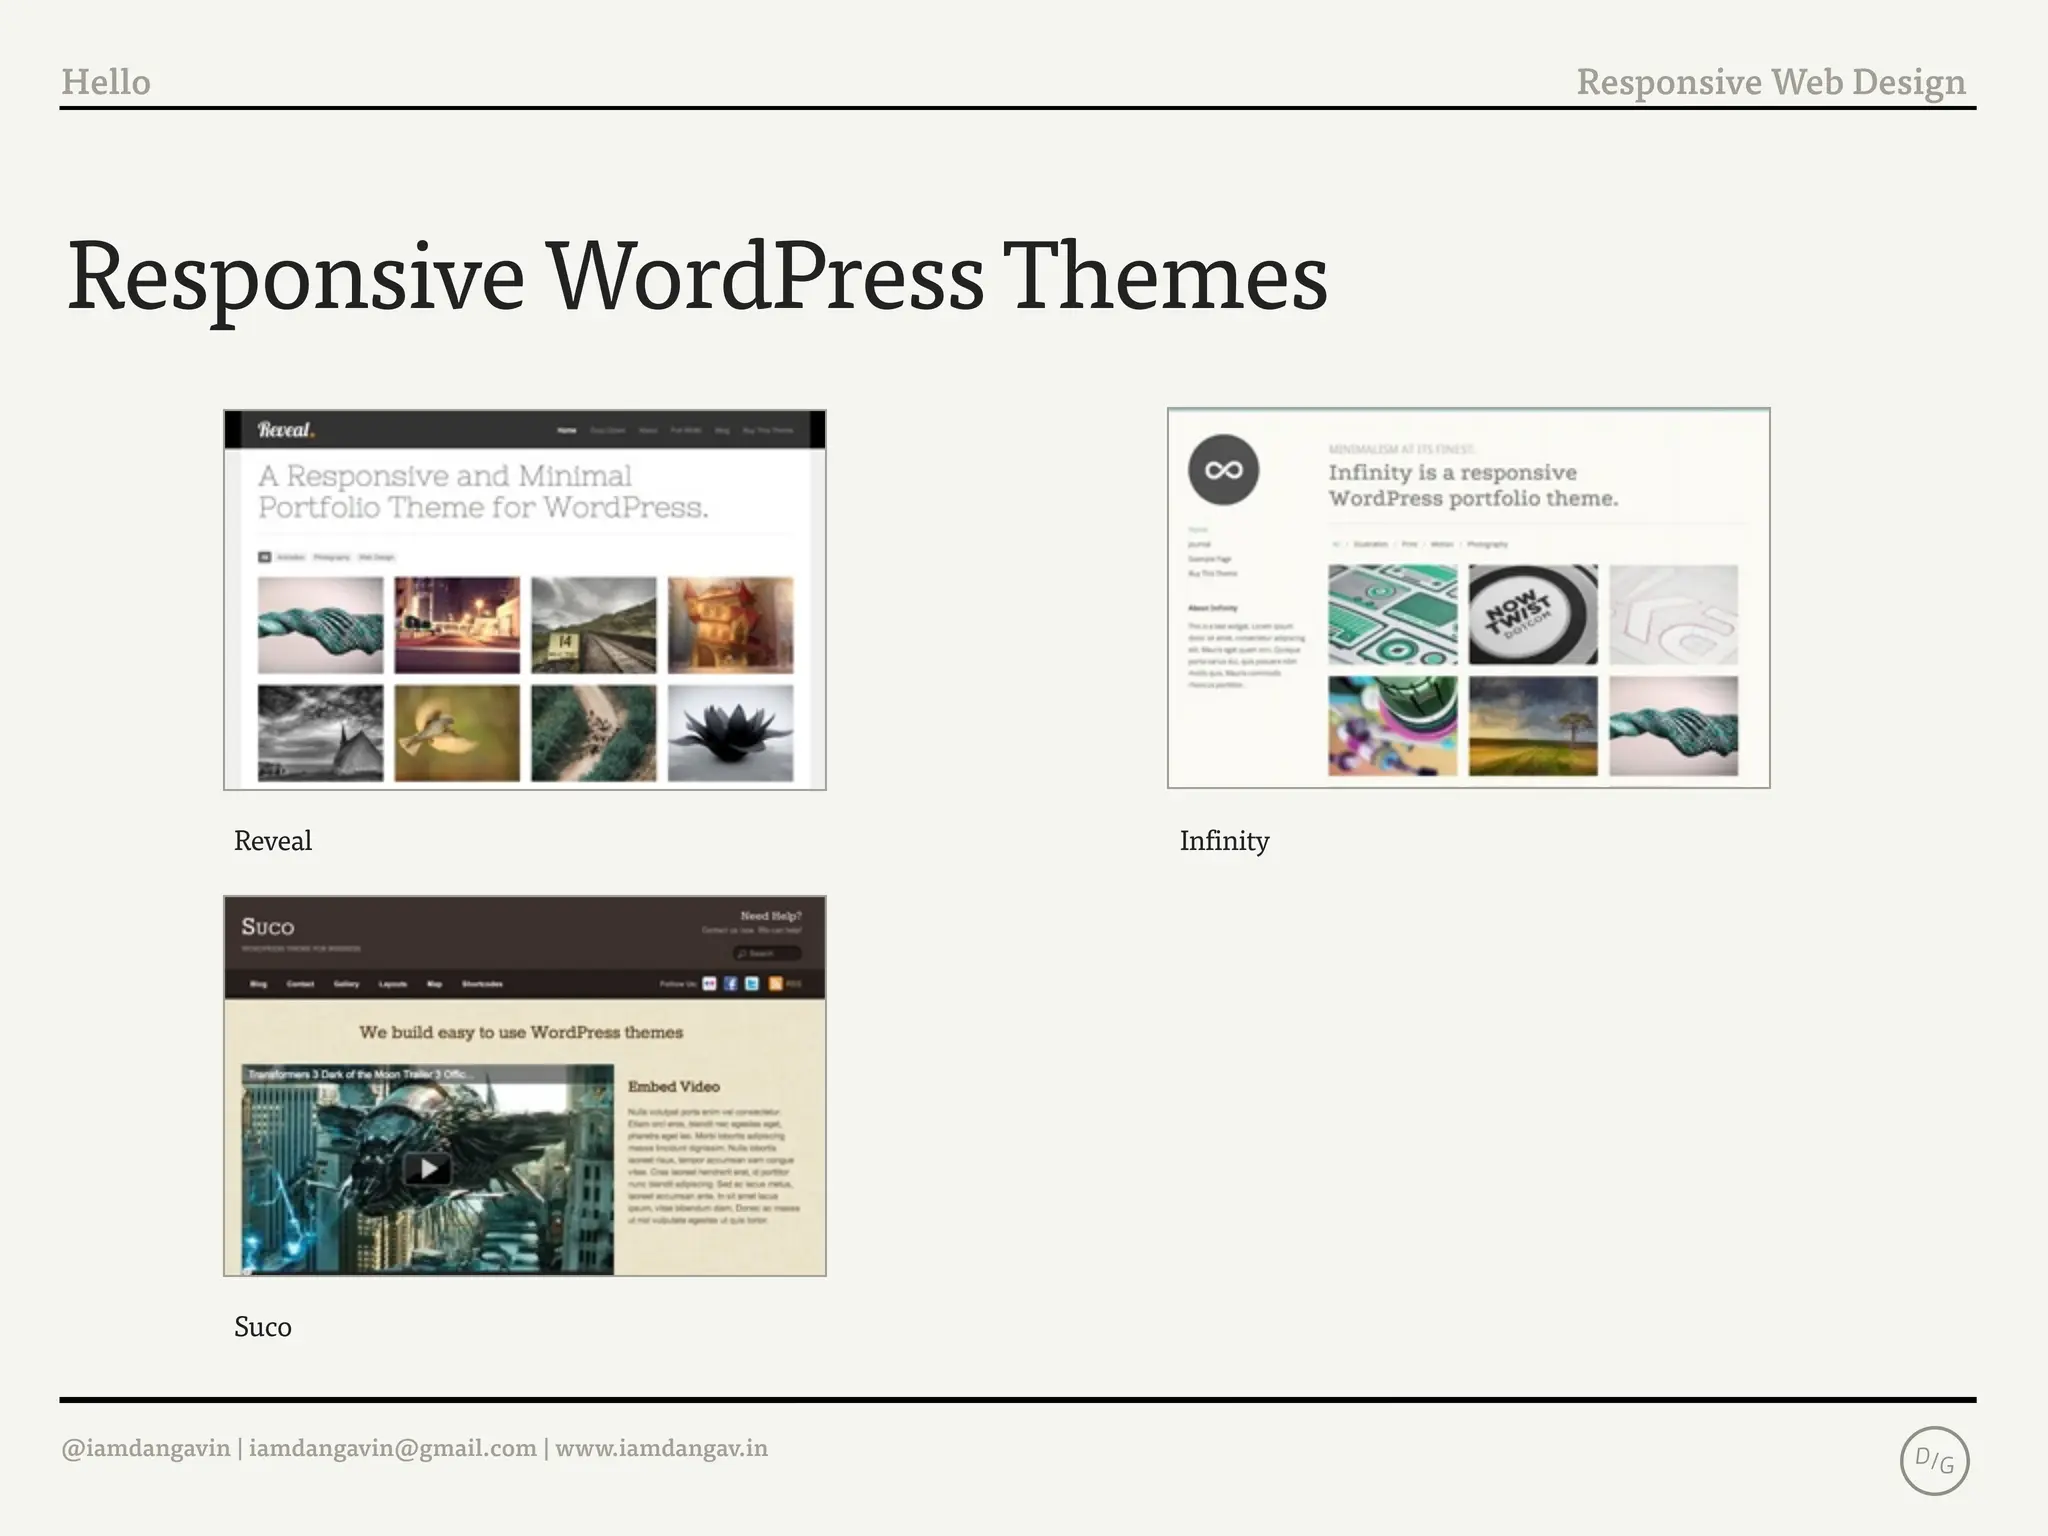Select the Shortcodes item in Suco menu
This screenshot has width=2048, height=1536.
point(482,984)
